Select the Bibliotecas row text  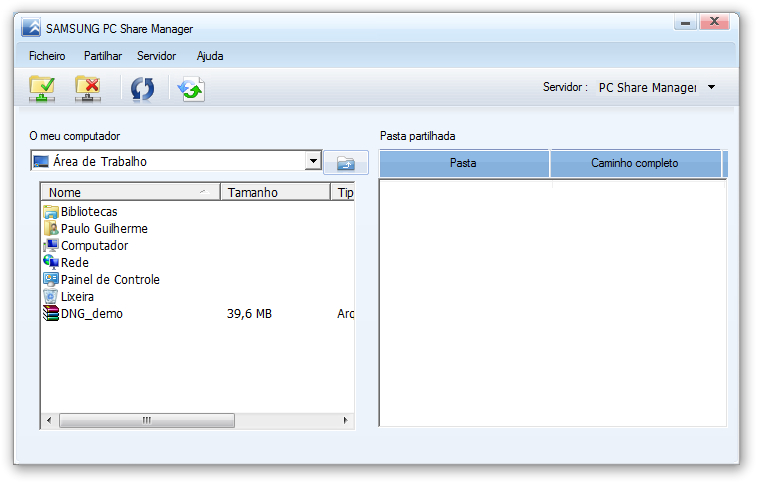tap(89, 211)
